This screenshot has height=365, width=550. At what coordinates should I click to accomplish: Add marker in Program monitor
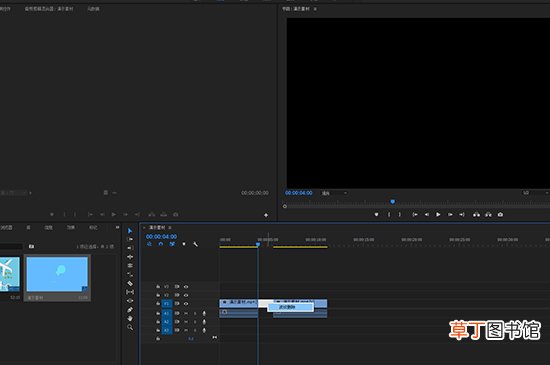376,214
